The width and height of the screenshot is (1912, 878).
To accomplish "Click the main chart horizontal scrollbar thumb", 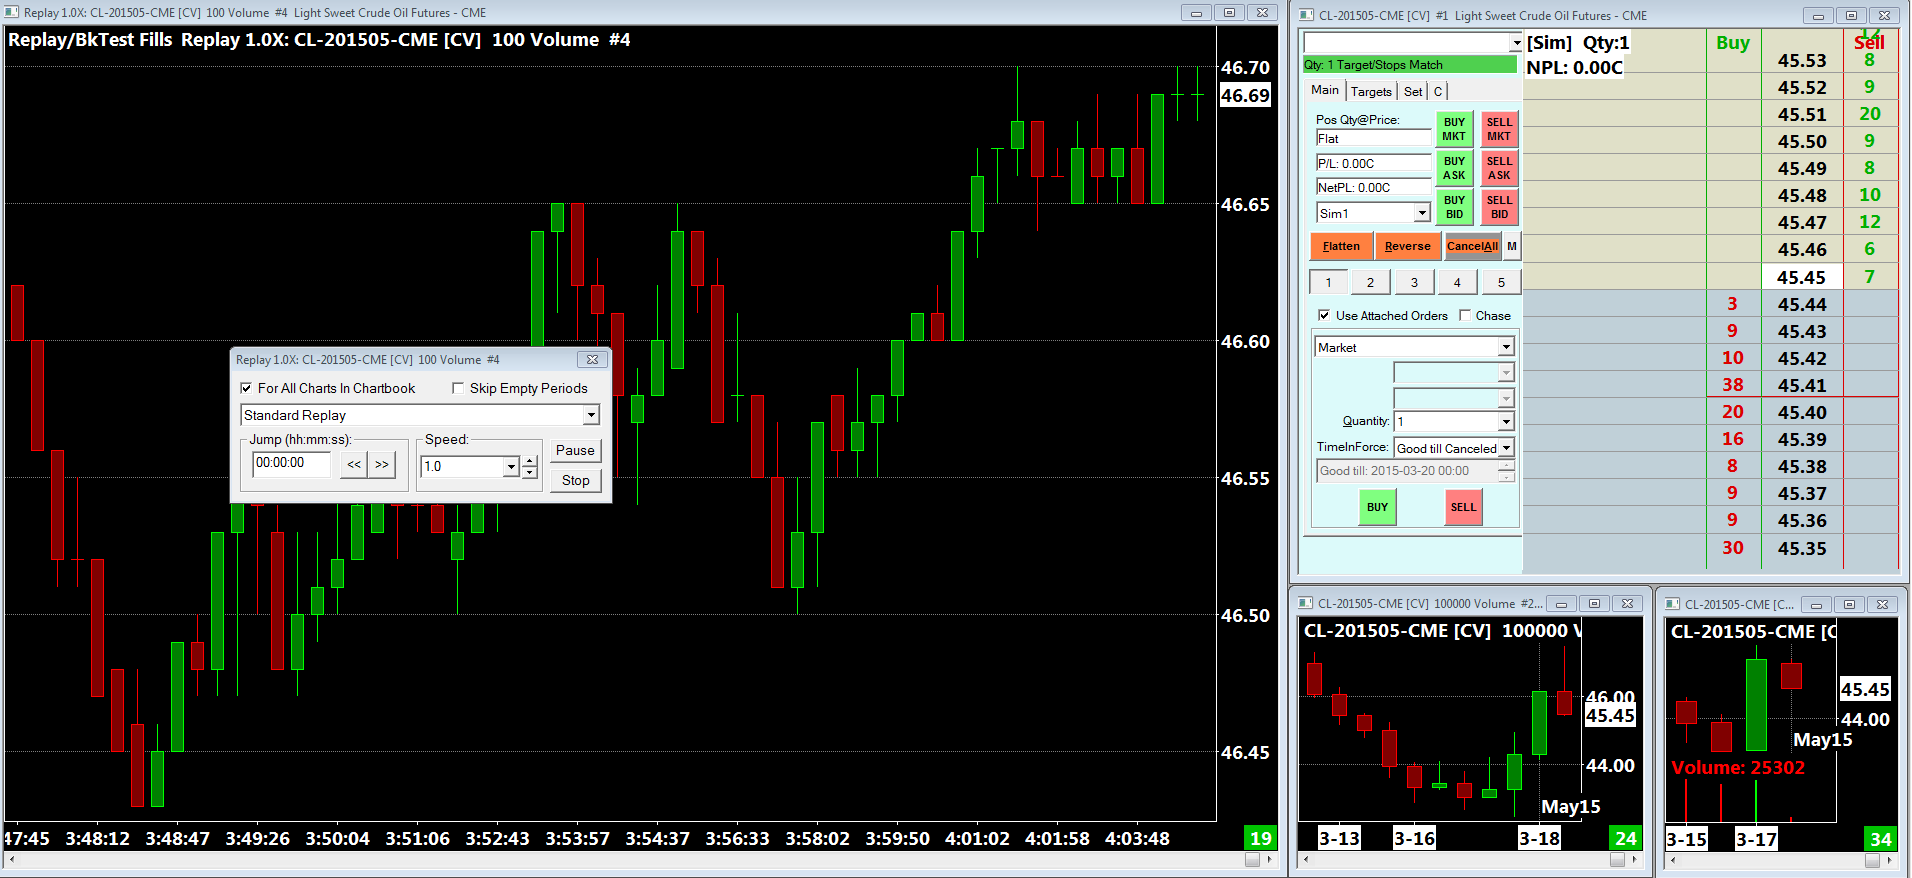I will 1252,859.
